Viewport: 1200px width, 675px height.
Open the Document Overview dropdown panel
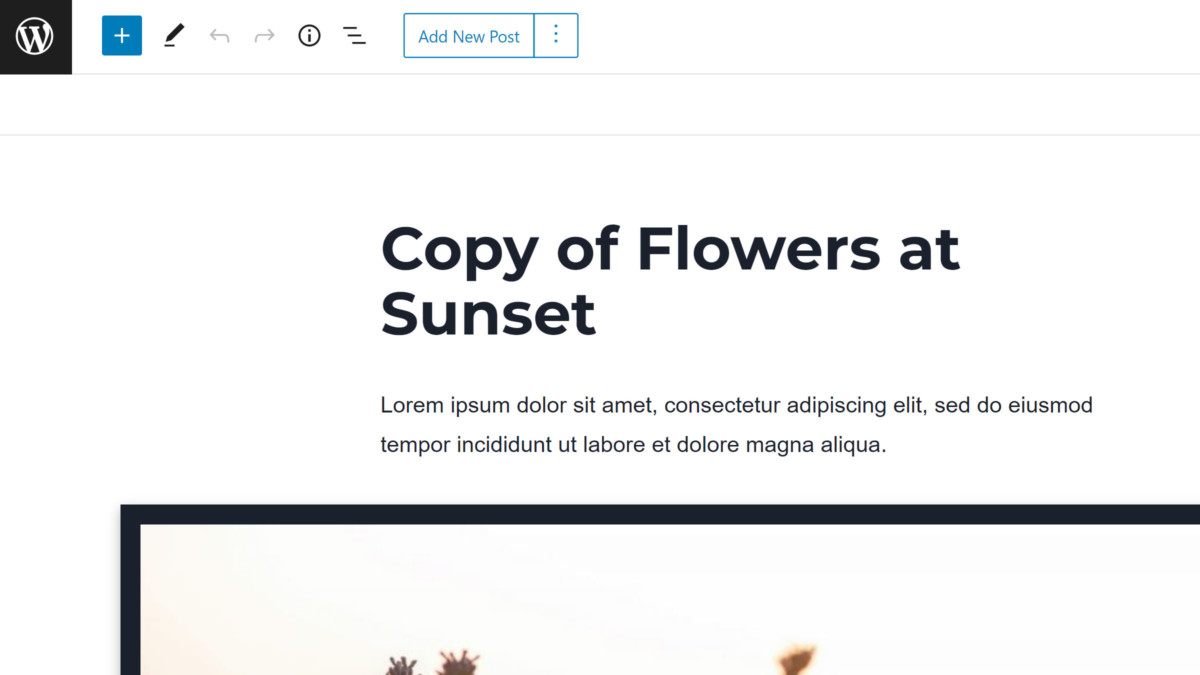coord(355,35)
